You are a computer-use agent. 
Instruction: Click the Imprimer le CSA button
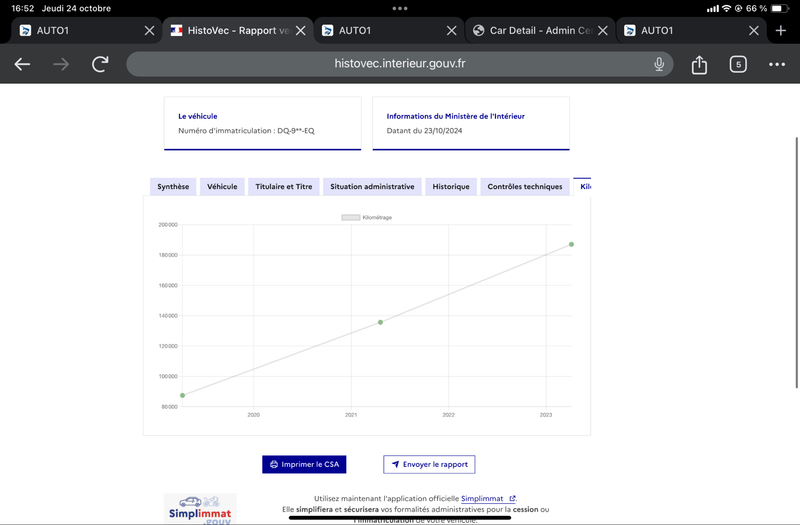[x=304, y=464]
